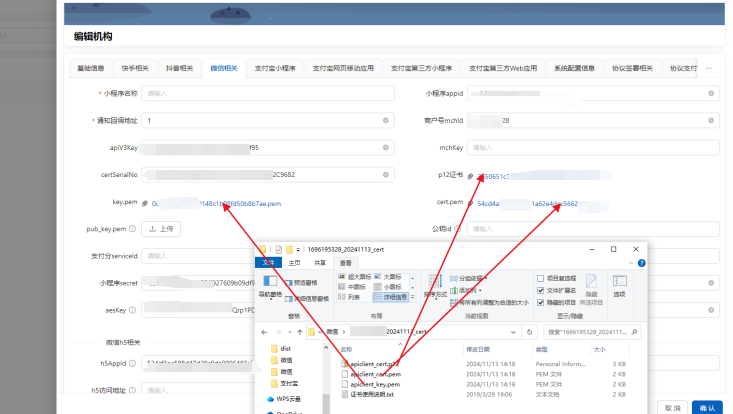Open the uploaded key.pem file link
The image size is (733, 414).
216,204
